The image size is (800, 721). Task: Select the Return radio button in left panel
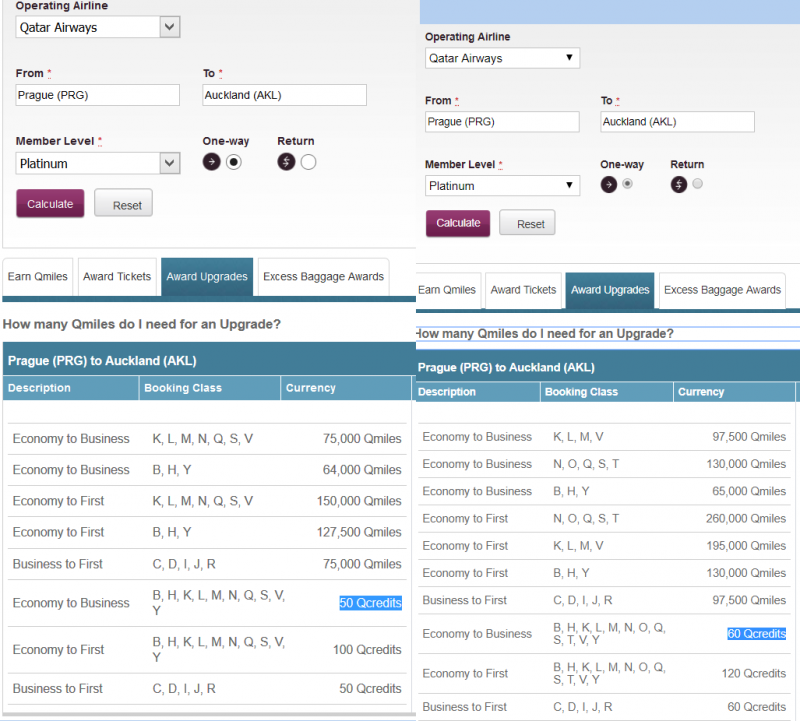coord(308,162)
